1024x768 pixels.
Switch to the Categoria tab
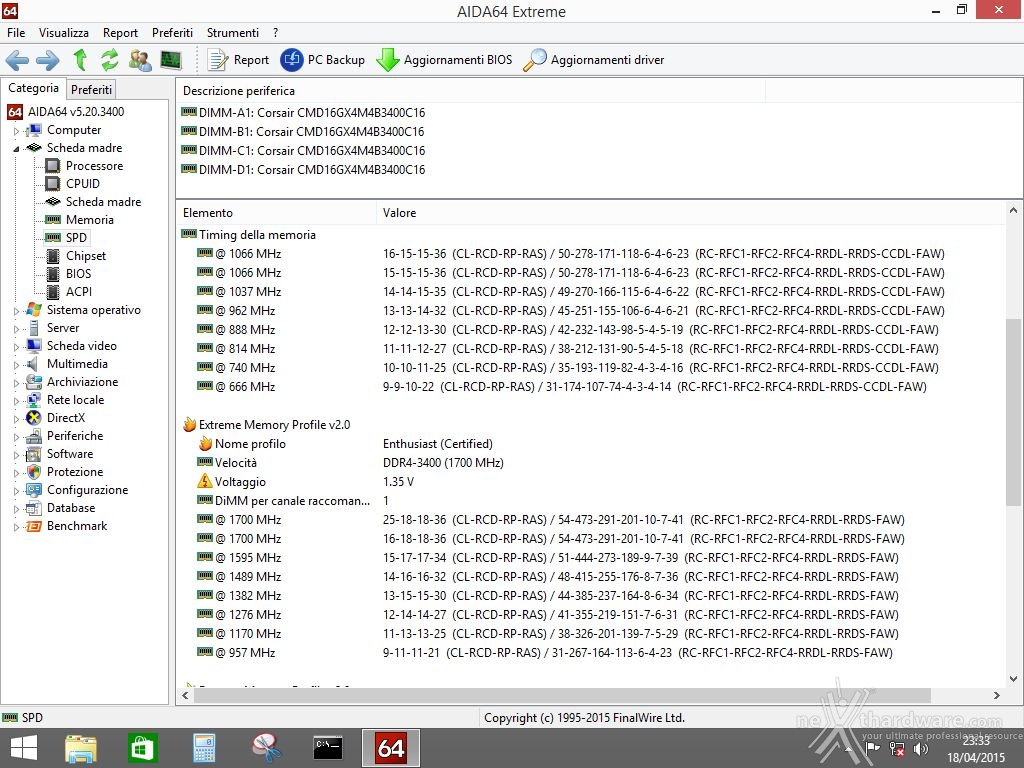(x=33, y=88)
